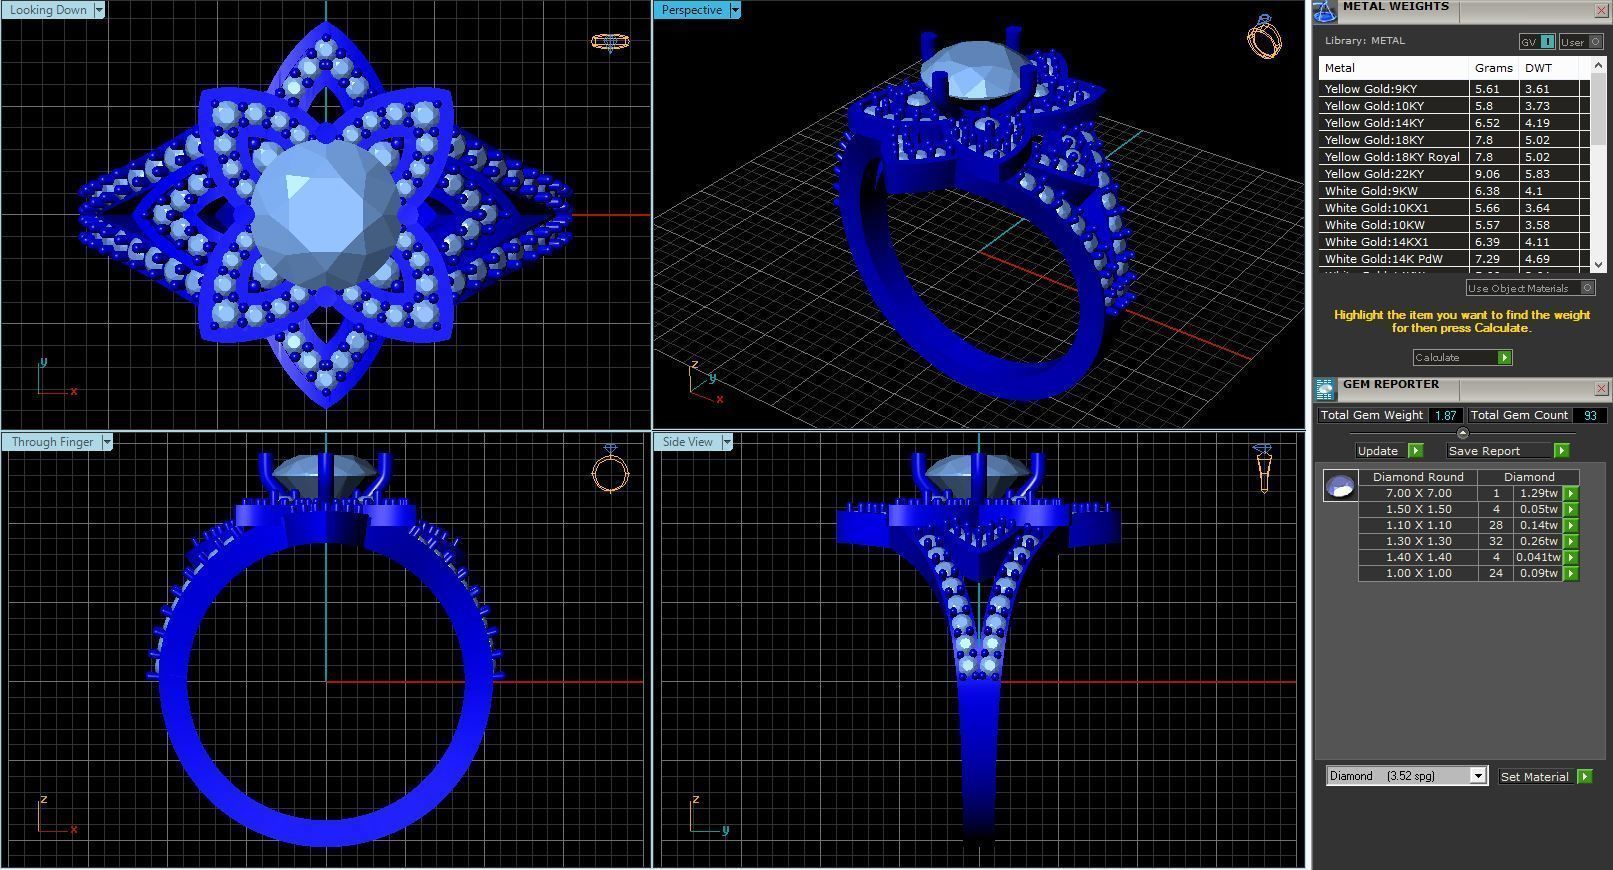Click the Calculate button
This screenshot has height=870, width=1613.
[x=1462, y=357]
